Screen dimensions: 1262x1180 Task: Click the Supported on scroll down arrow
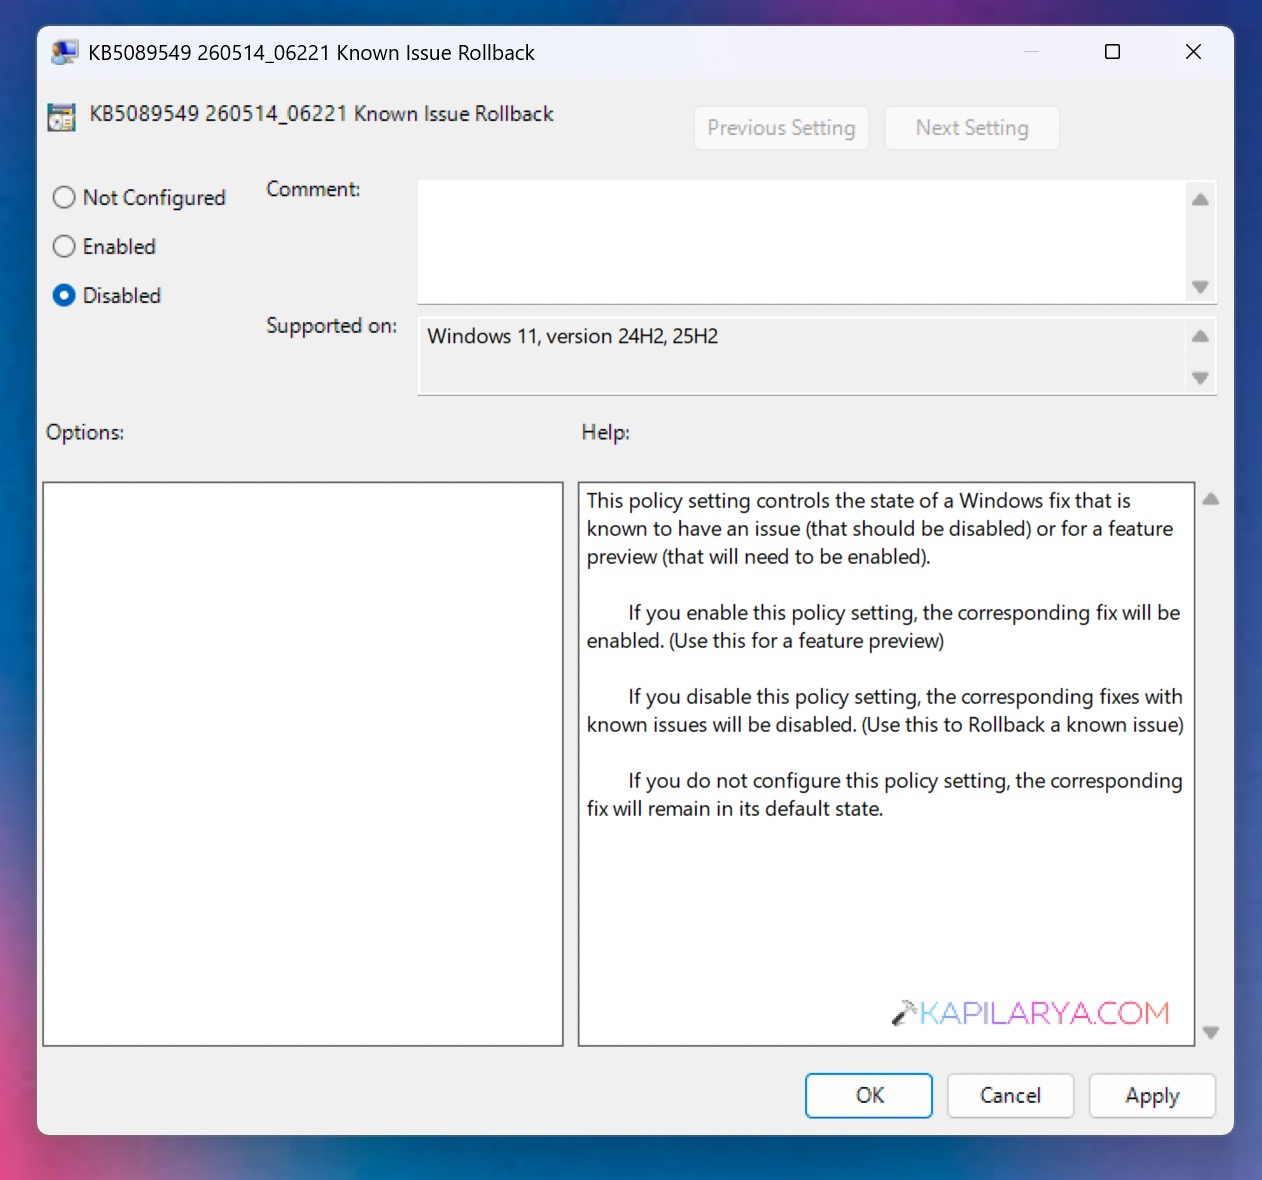tap(1200, 378)
